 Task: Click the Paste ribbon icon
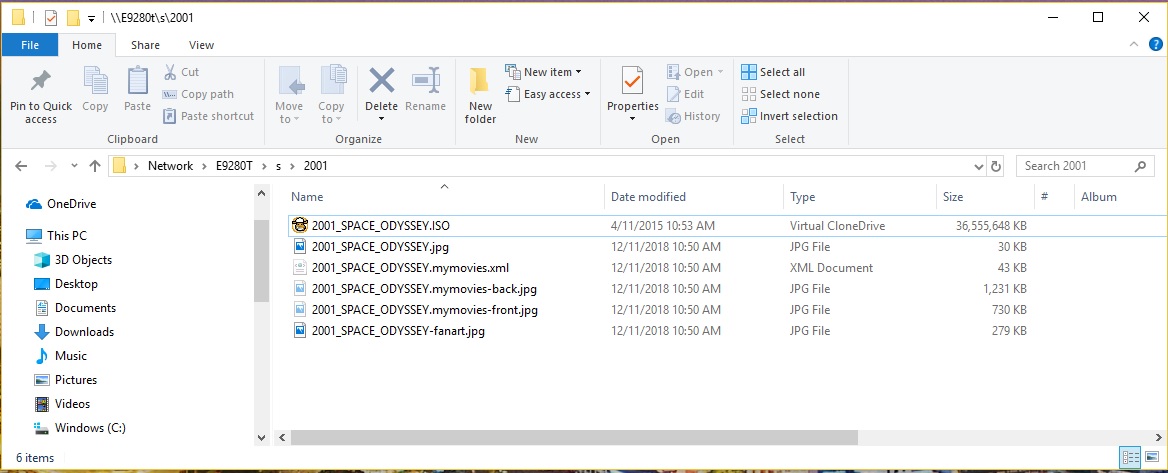(x=137, y=81)
